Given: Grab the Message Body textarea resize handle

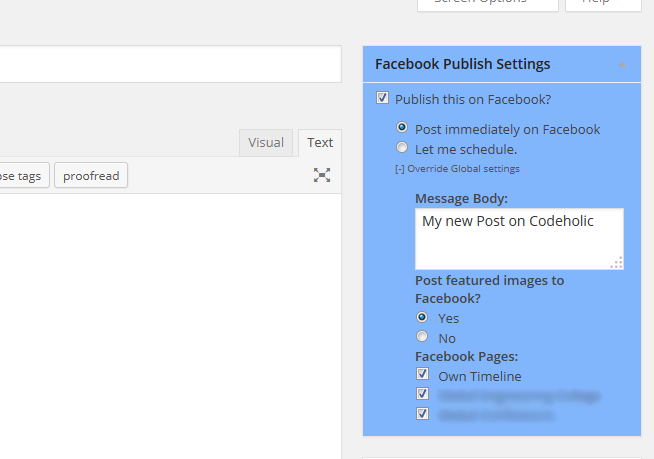Looking at the screenshot, I should 617,263.
